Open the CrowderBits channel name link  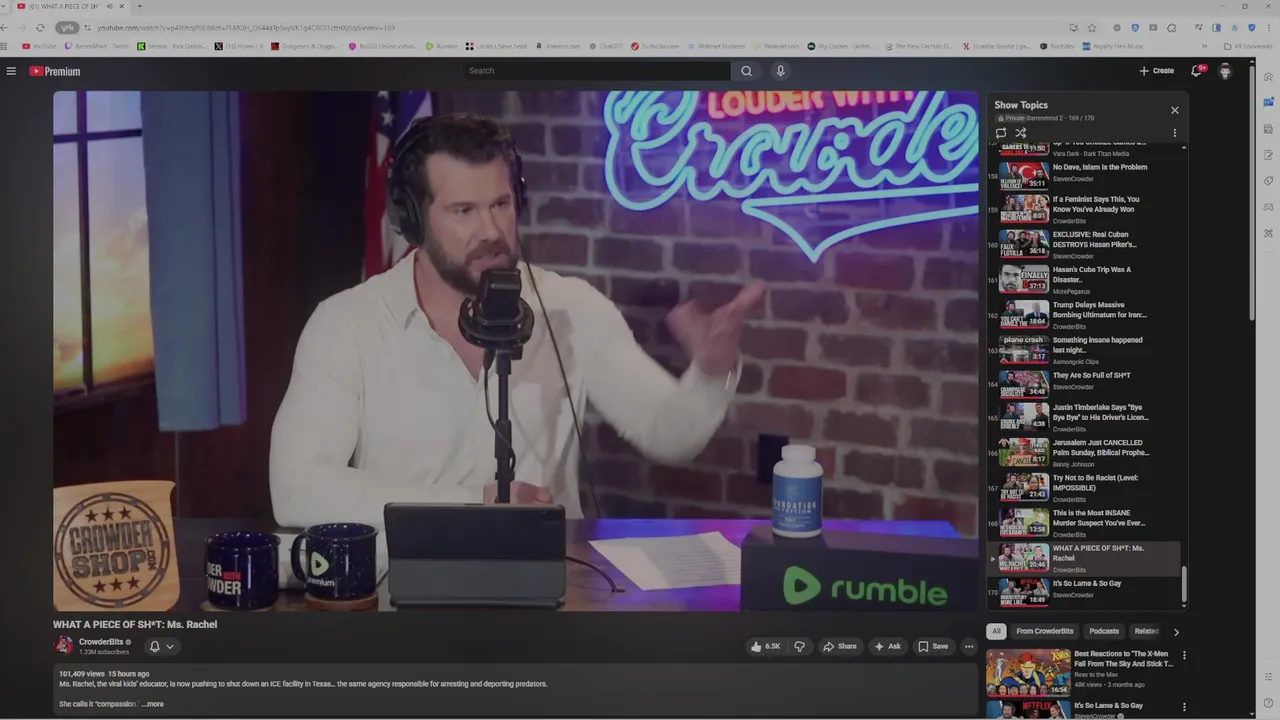(101, 642)
